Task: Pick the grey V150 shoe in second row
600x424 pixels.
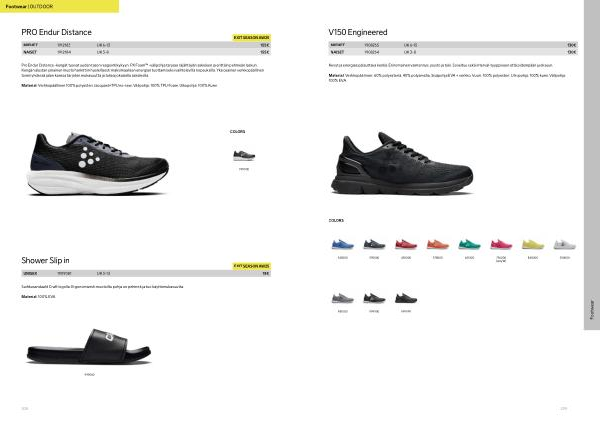Action: (342, 298)
